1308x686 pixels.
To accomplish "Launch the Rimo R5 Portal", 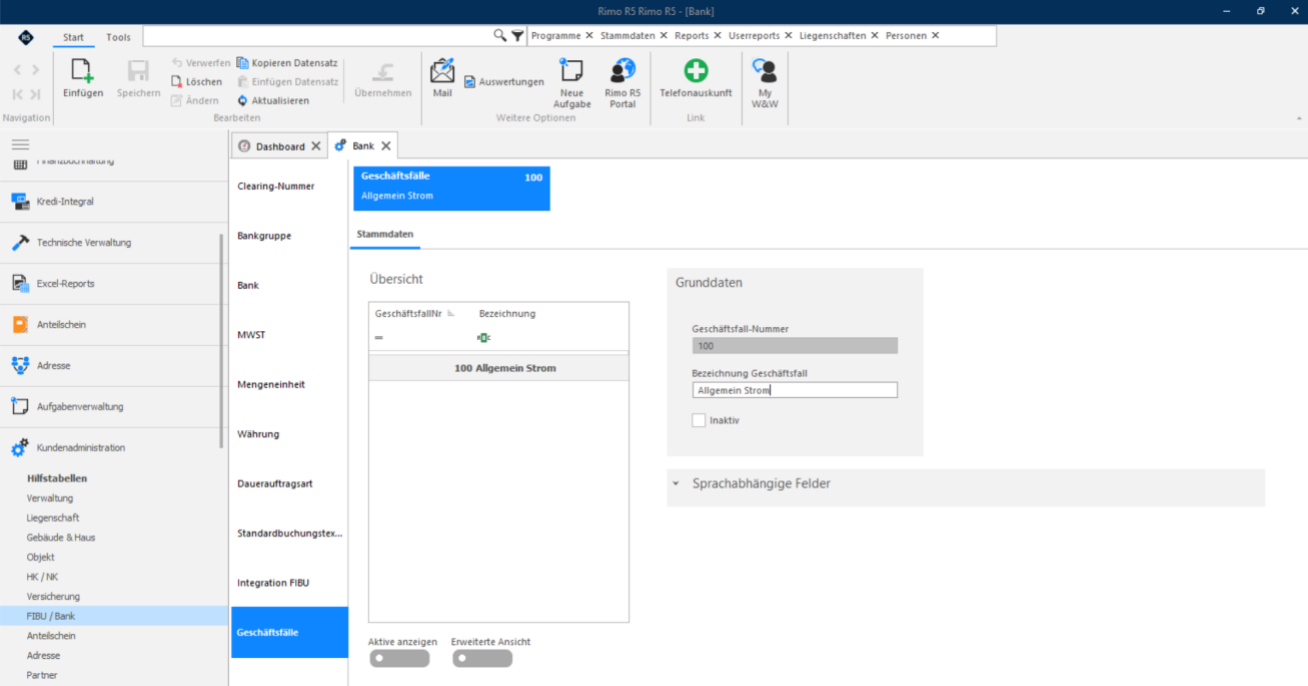I will pyautogui.click(x=622, y=84).
